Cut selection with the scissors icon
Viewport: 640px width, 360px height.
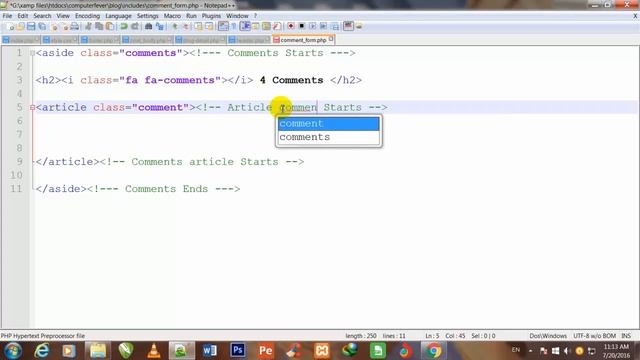(x=88, y=26)
